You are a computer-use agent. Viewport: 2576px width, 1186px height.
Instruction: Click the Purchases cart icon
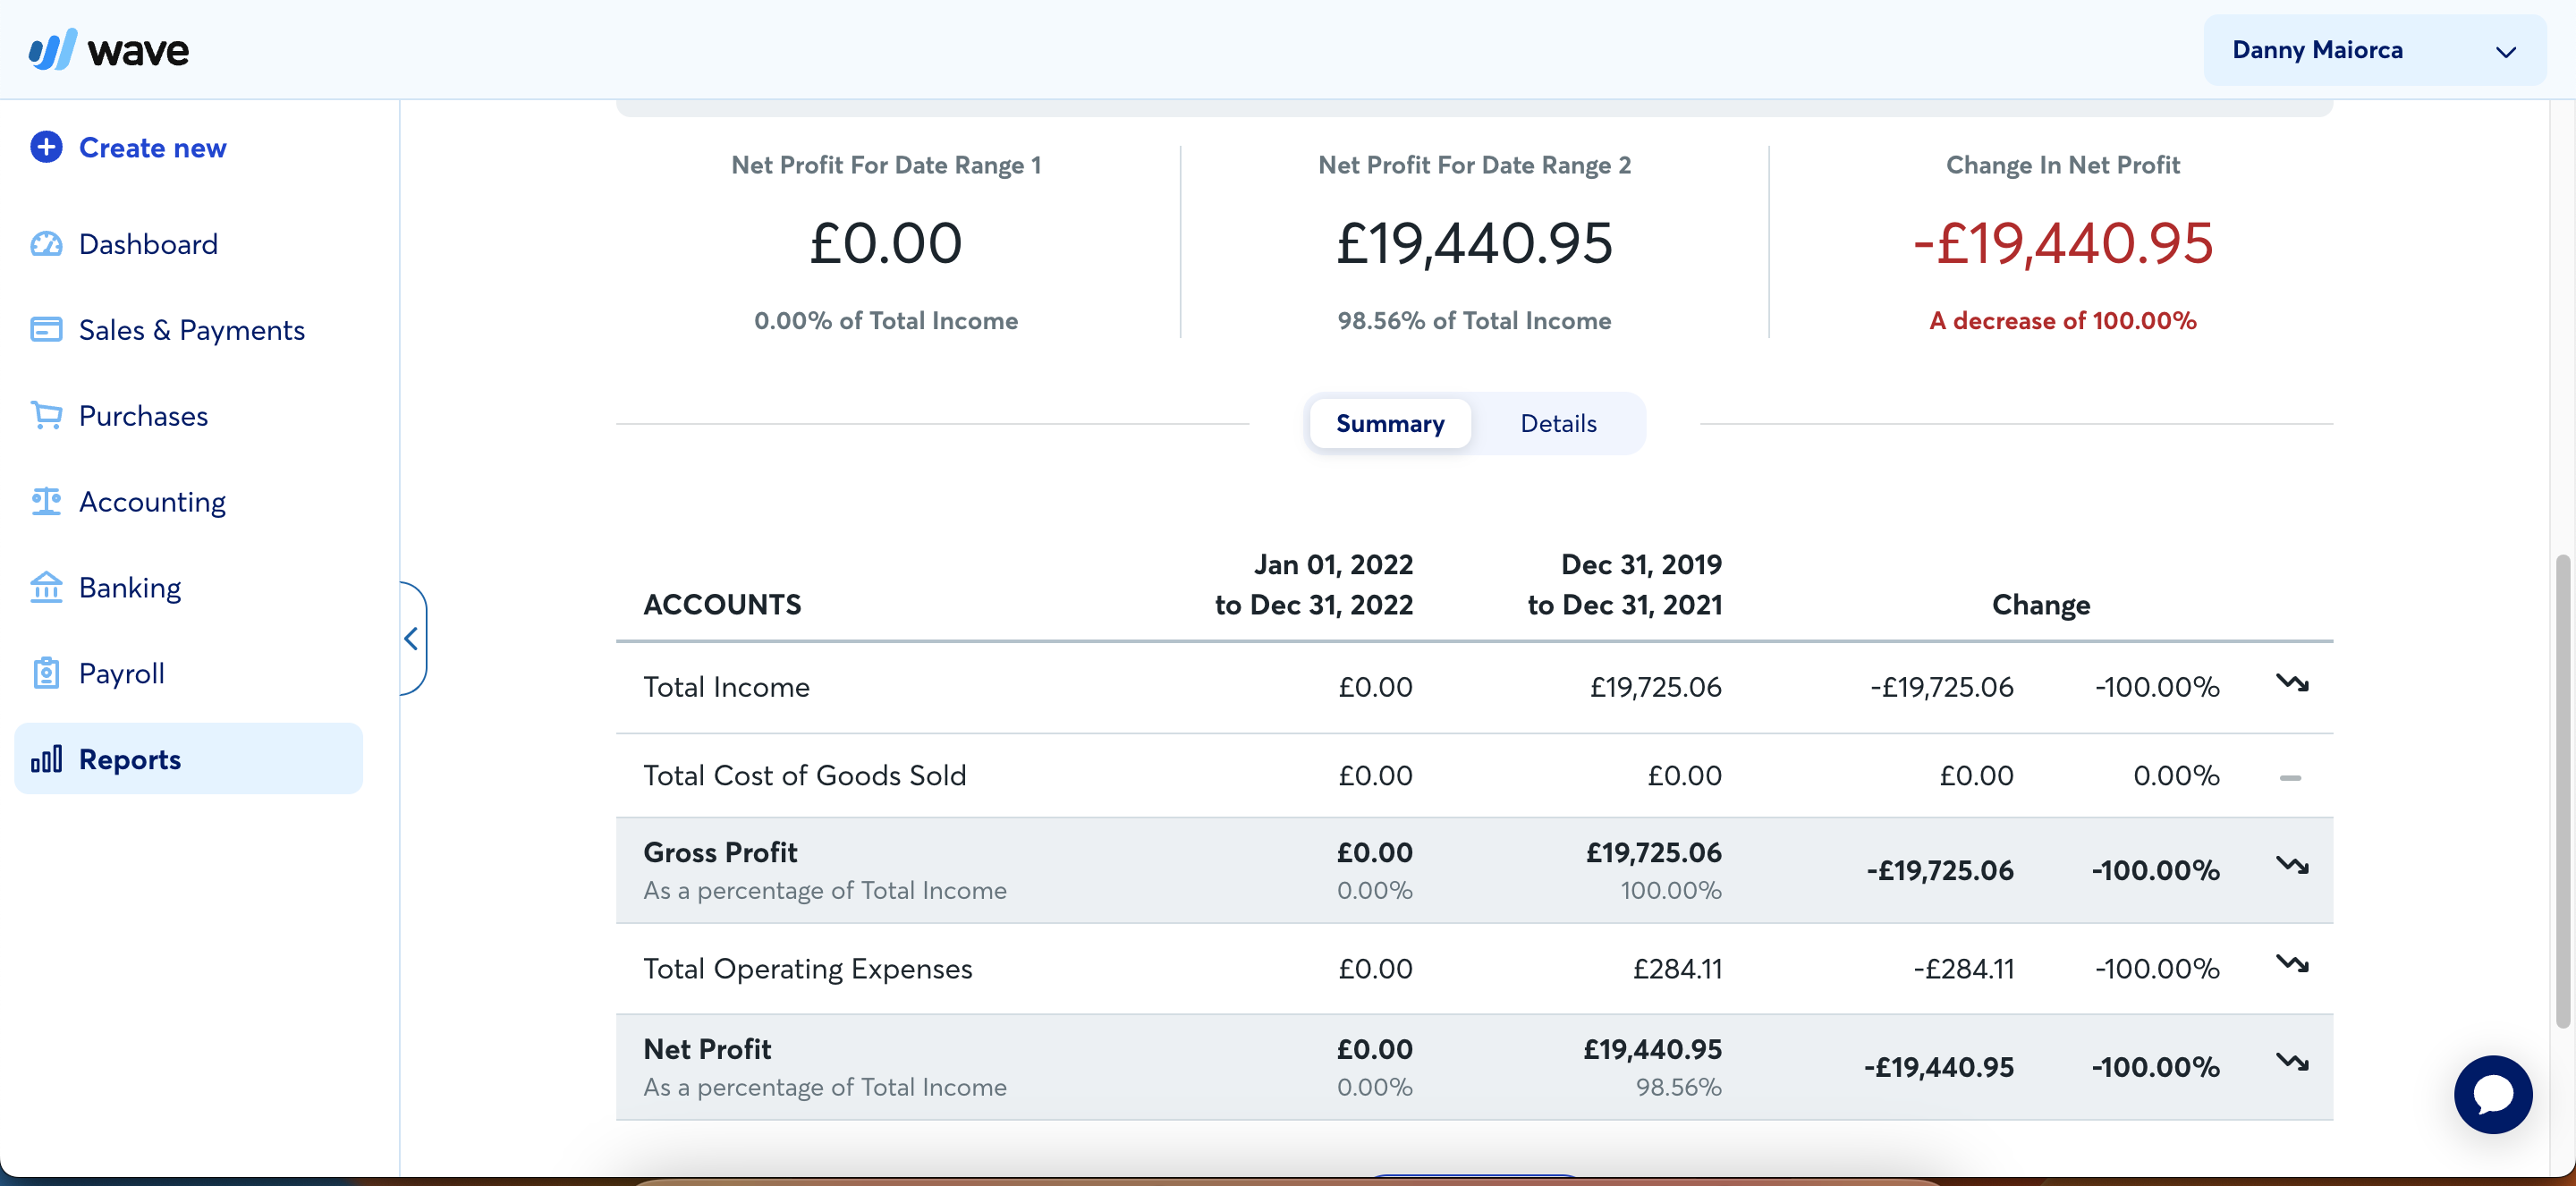click(x=46, y=415)
